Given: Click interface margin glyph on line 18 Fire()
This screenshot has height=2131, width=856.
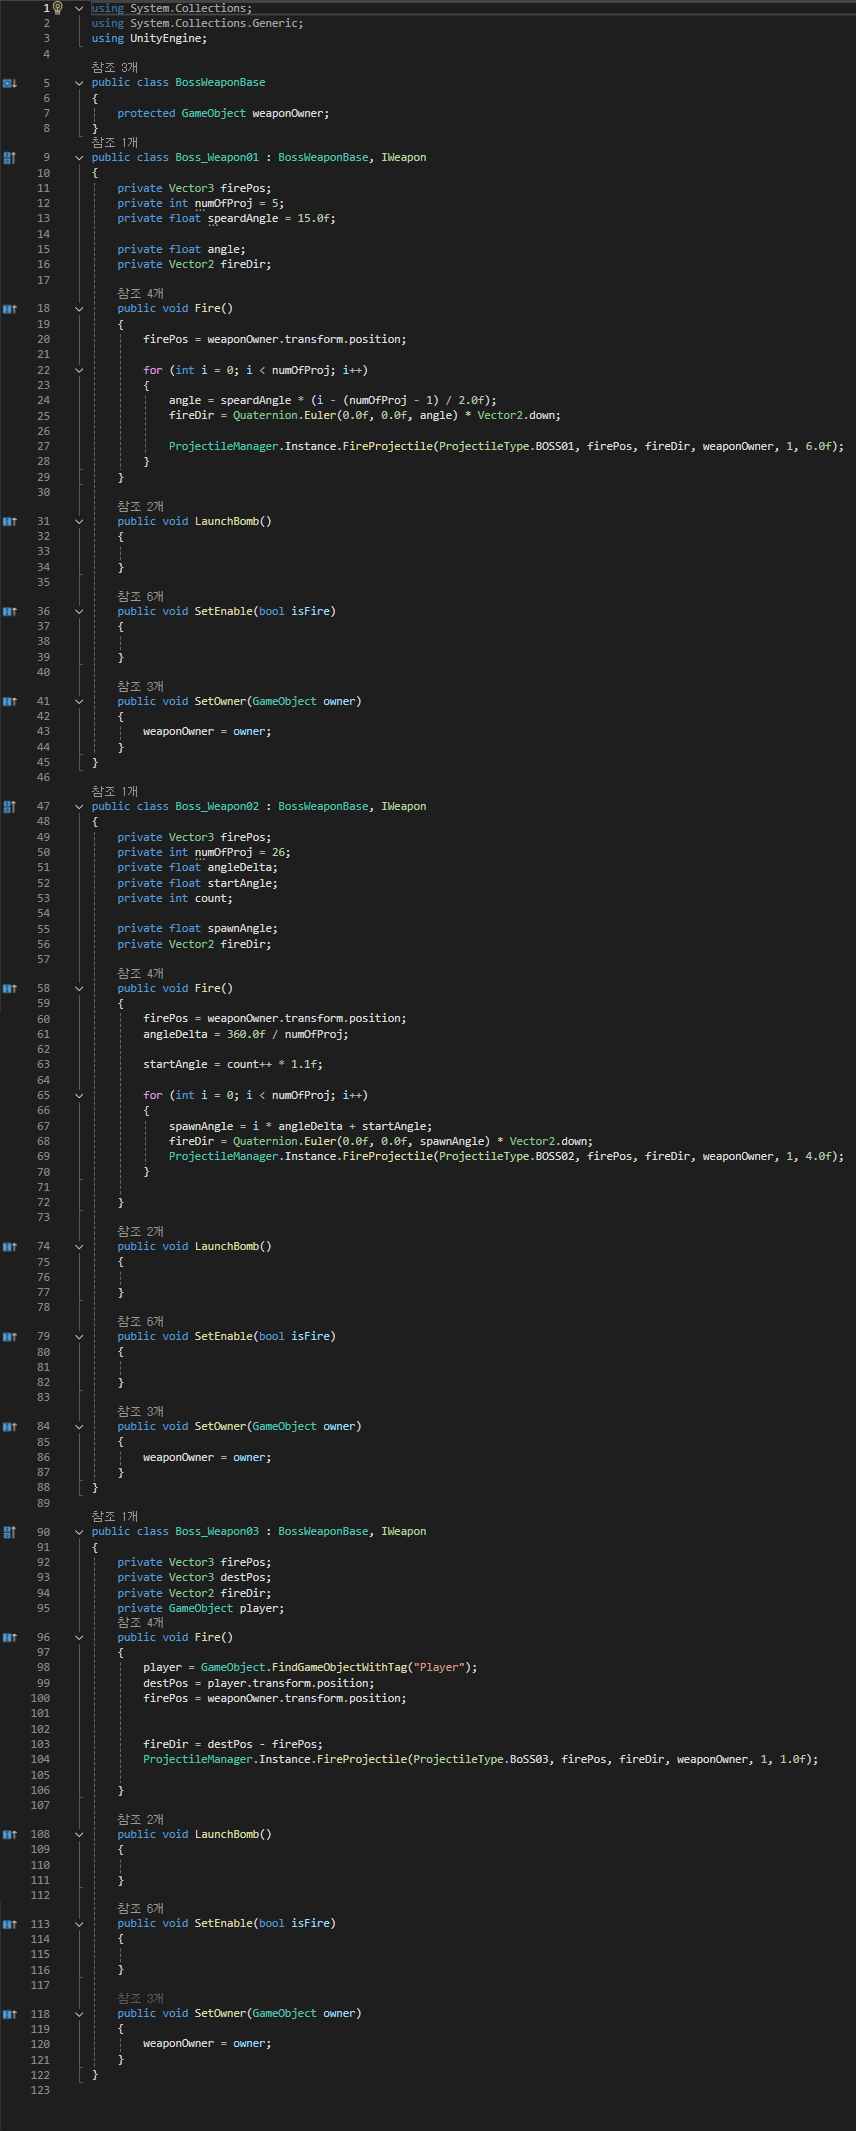Looking at the screenshot, I should click(10, 309).
